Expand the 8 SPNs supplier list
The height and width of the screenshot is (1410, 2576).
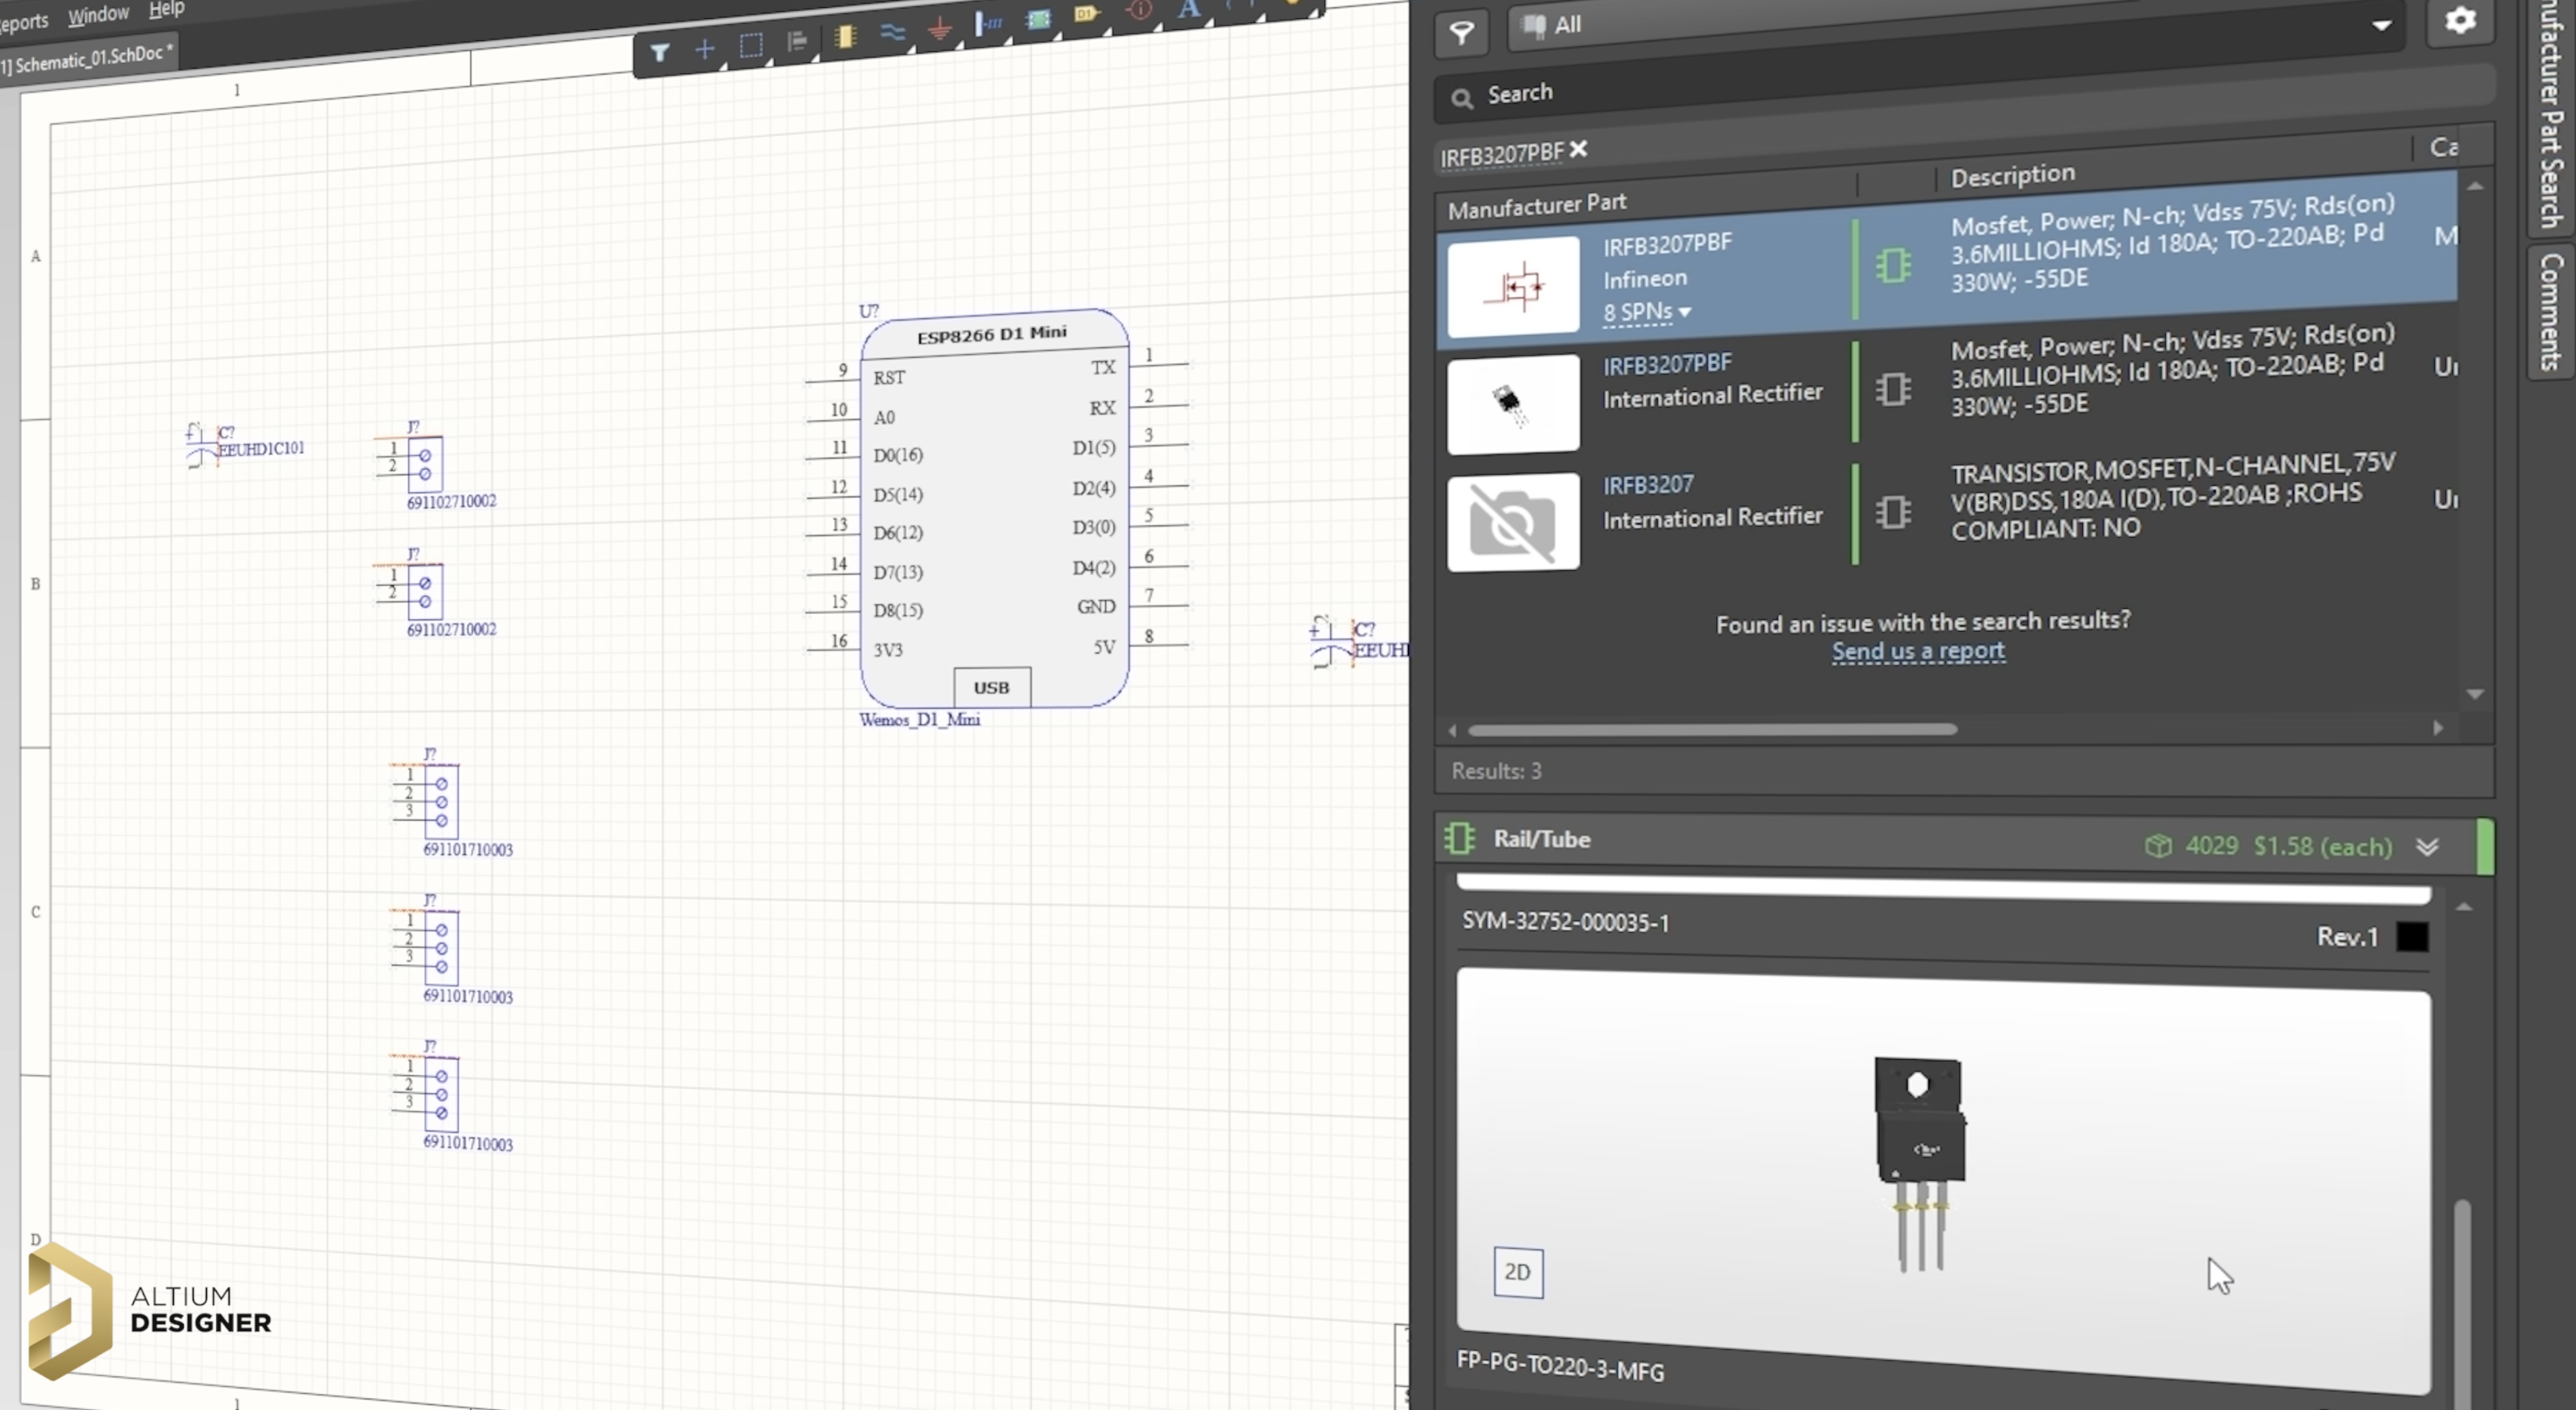click(x=1646, y=312)
